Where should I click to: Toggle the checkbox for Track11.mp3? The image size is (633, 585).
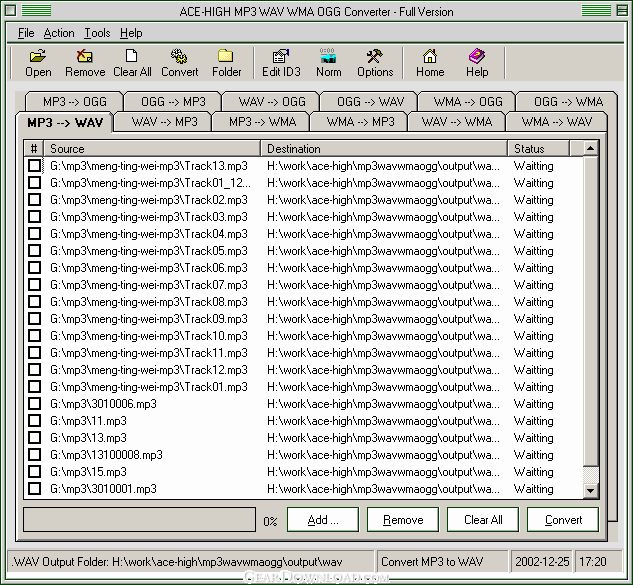[35, 352]
